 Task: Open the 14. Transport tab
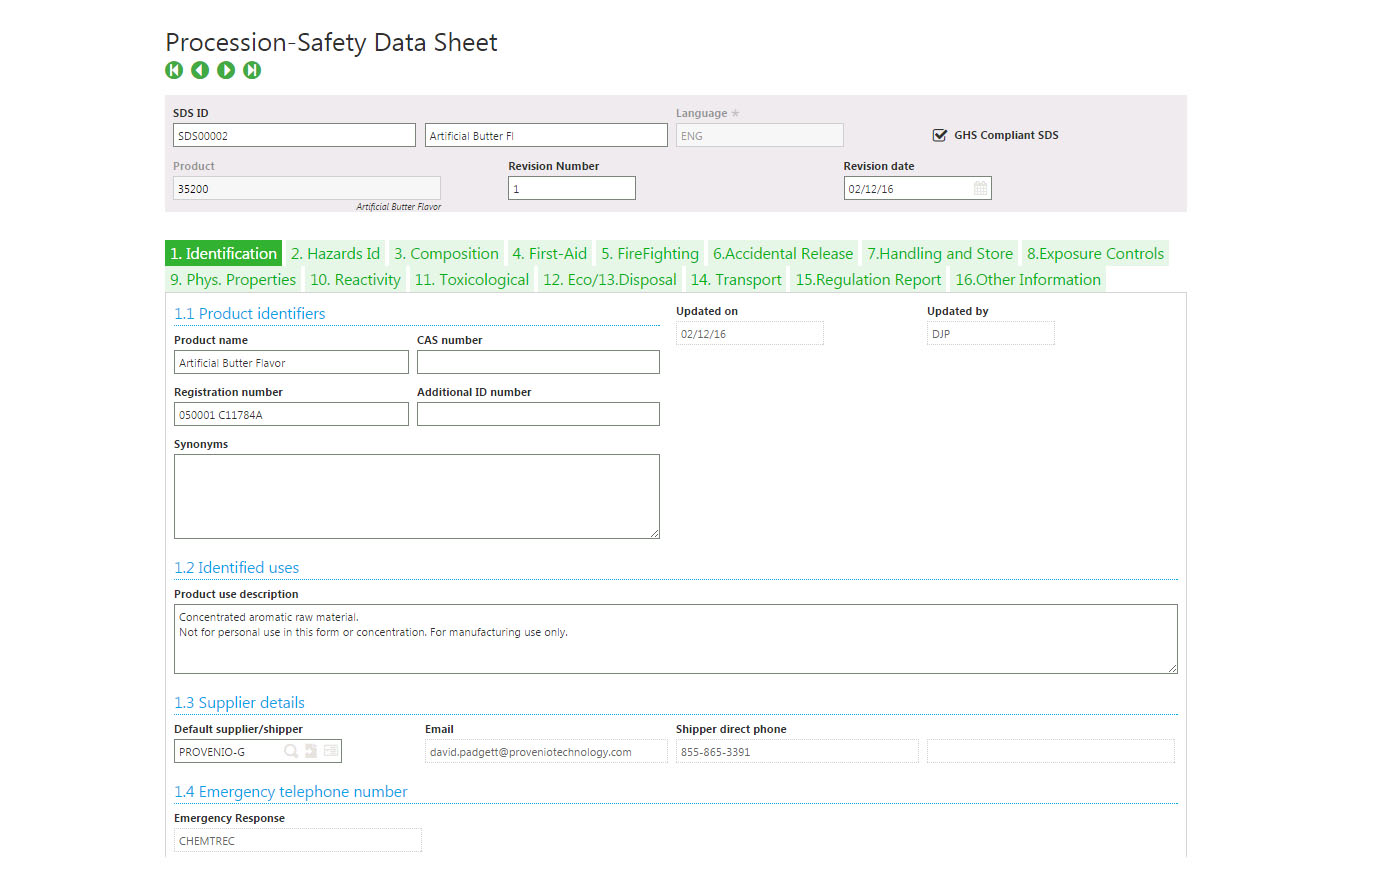pyautogui.click(x=736, y=280)
